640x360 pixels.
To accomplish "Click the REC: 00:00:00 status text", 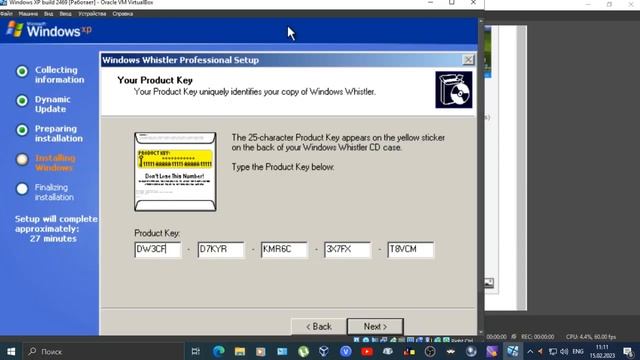I will click(538, 337).
